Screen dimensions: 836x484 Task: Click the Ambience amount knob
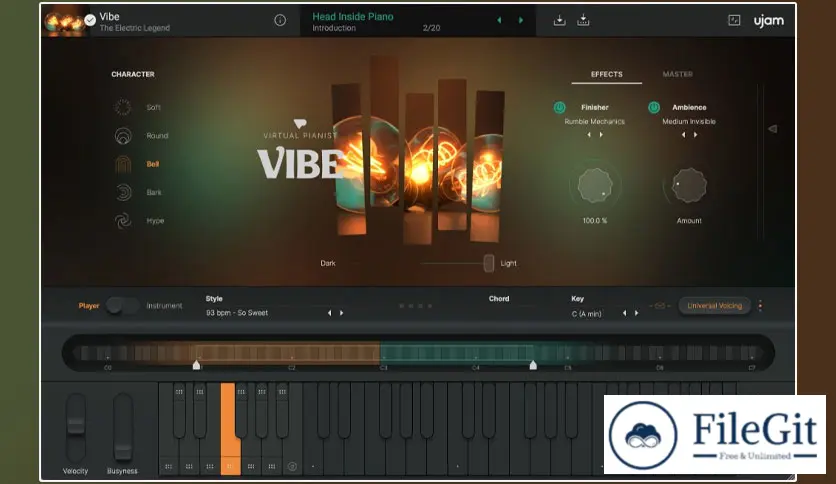pos(689,185)
